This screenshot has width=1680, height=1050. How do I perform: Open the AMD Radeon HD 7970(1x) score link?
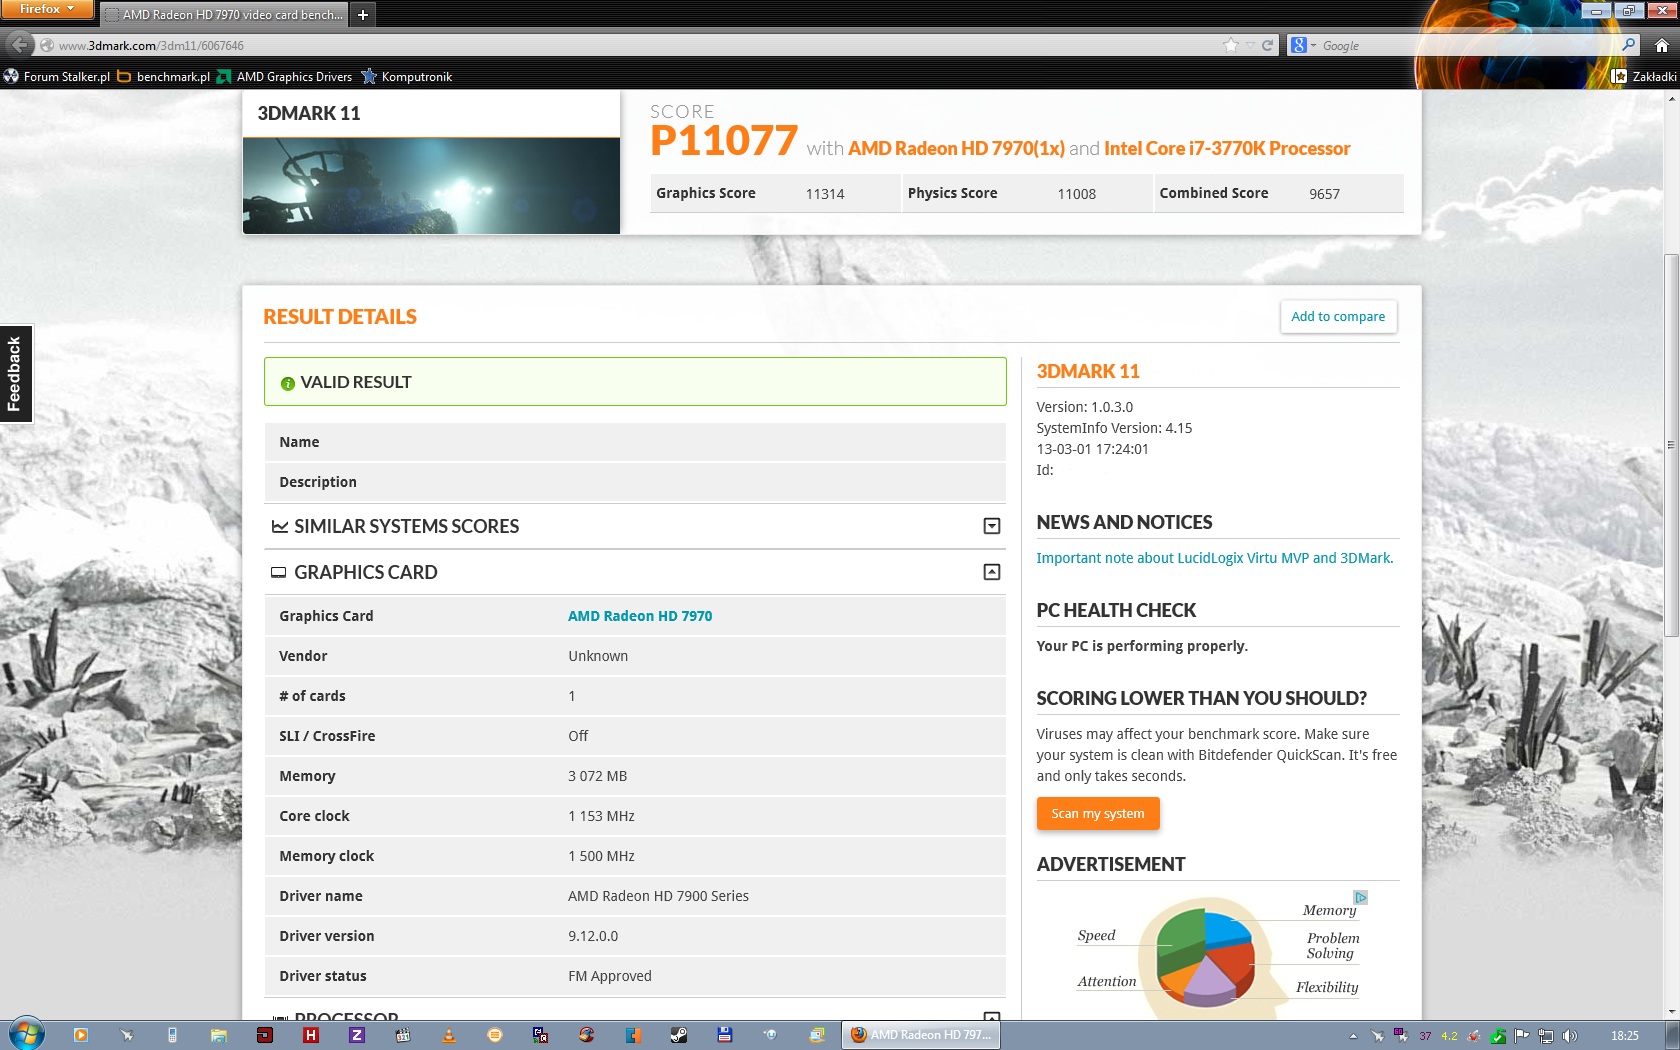(x=956, y=148)
